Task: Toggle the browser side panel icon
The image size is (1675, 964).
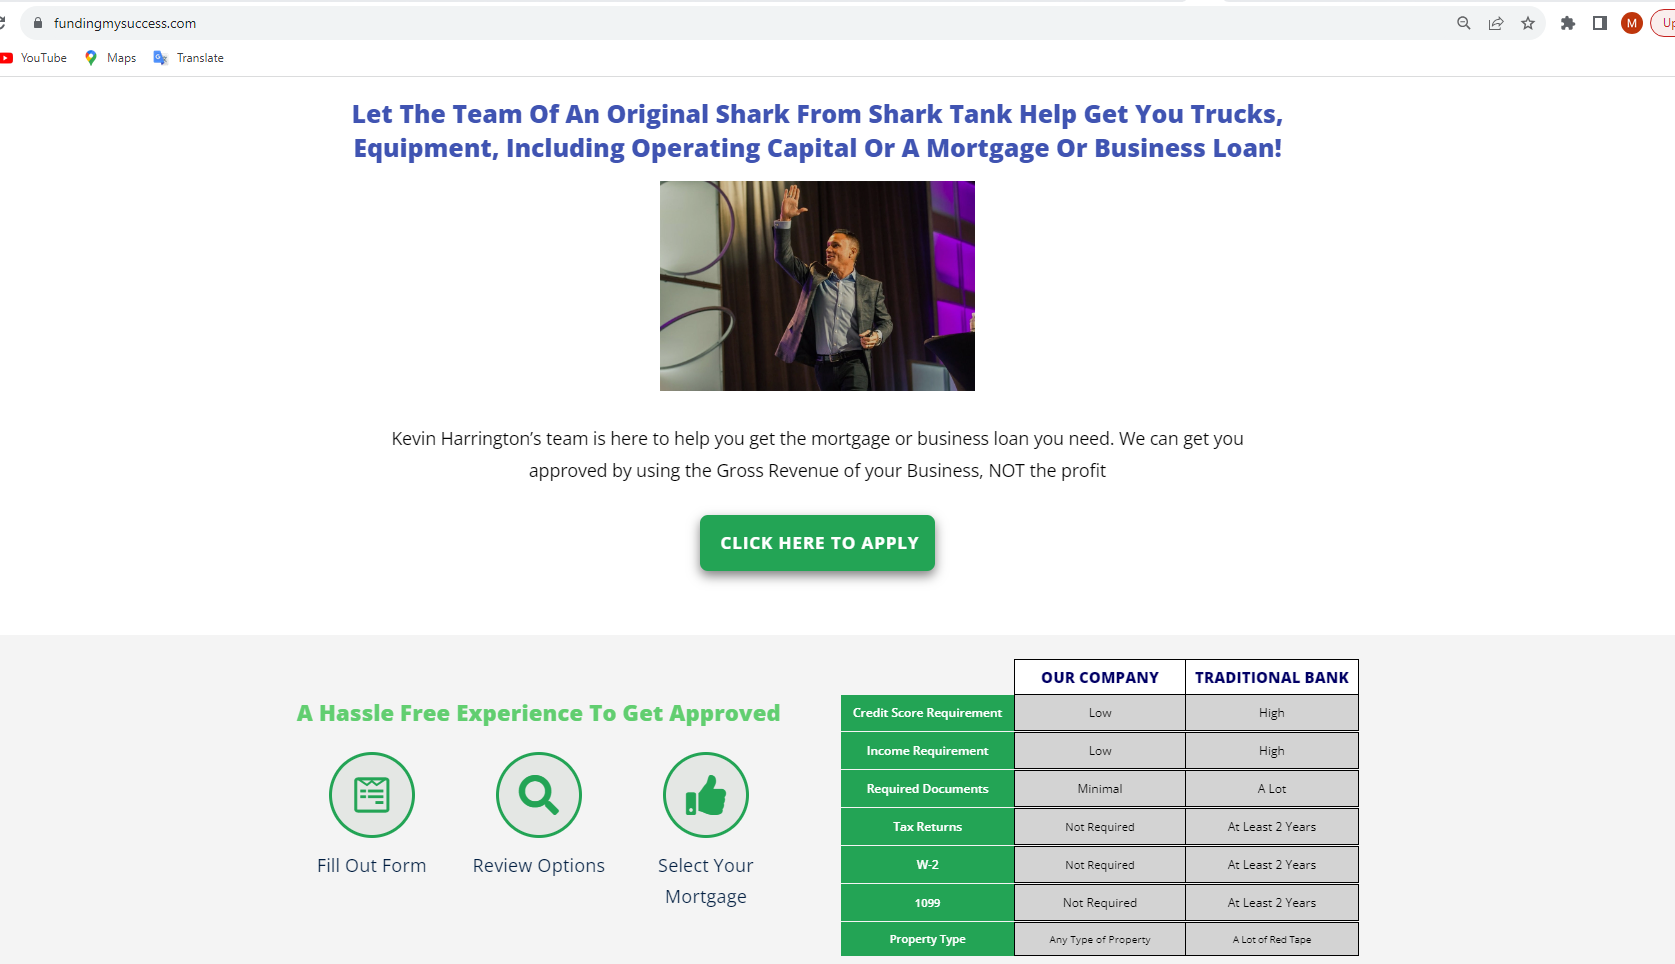Action: 1600,23
